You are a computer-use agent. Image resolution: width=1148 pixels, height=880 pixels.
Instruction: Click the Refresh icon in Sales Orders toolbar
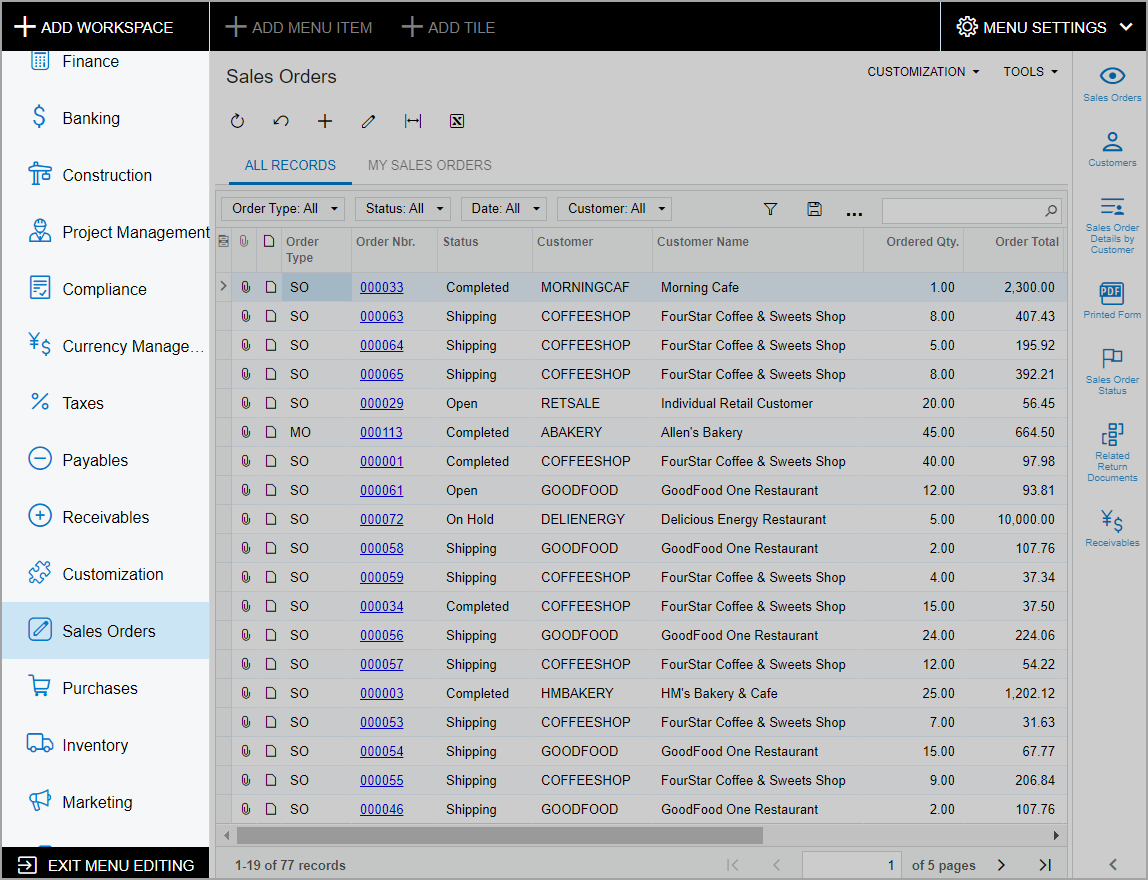coord(237,121)
